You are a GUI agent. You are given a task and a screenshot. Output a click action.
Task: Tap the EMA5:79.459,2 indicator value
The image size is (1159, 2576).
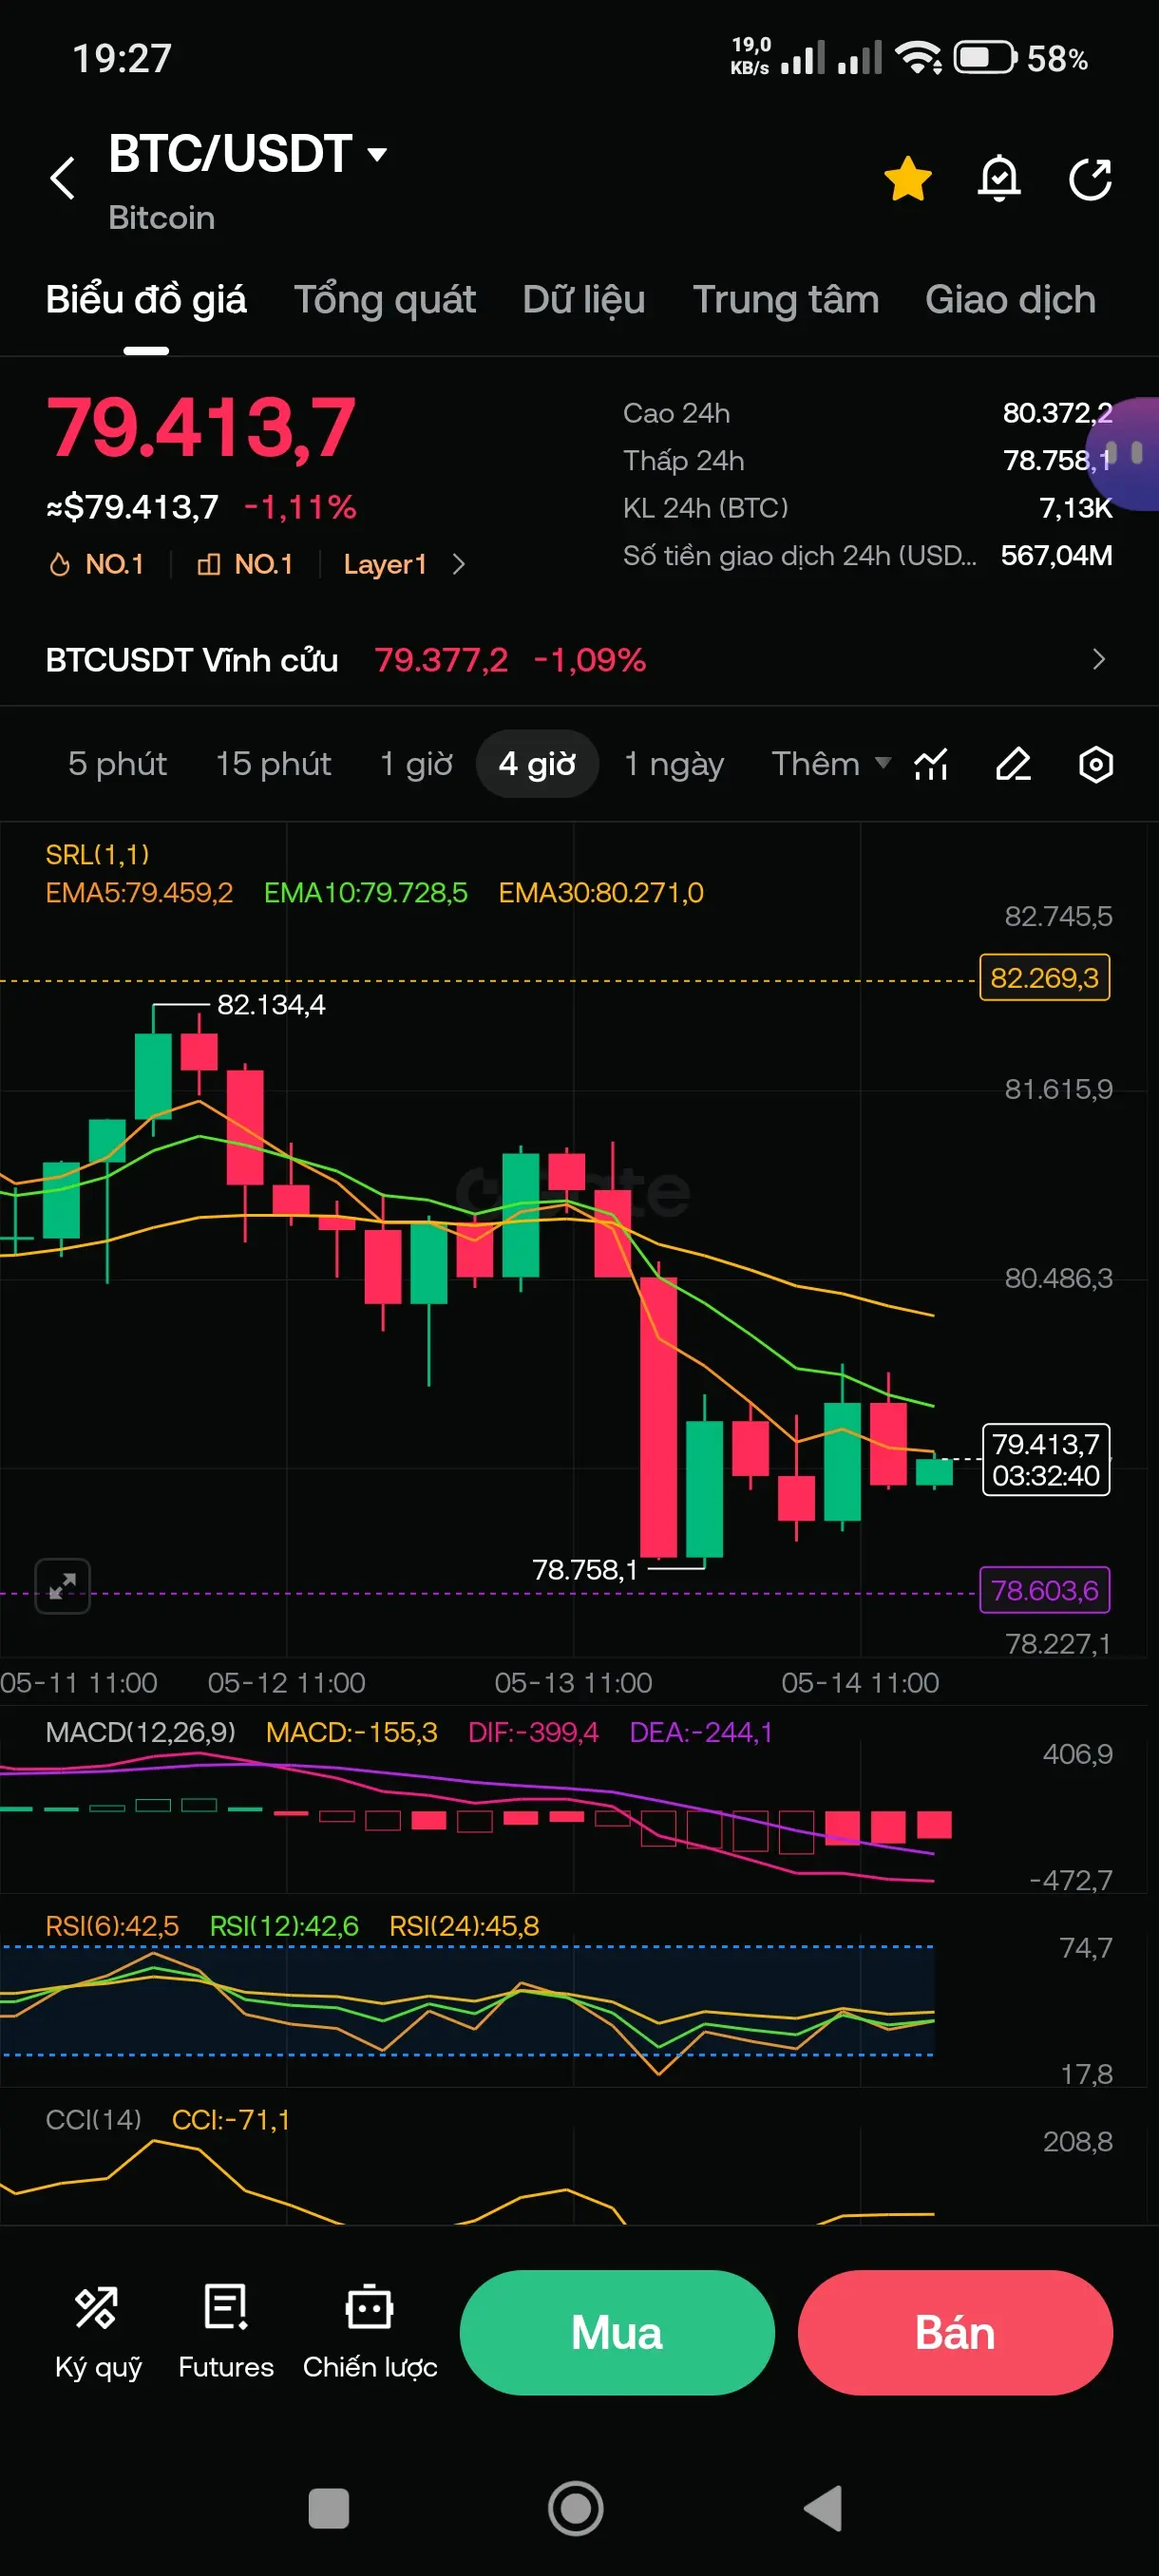pos(139,892)
